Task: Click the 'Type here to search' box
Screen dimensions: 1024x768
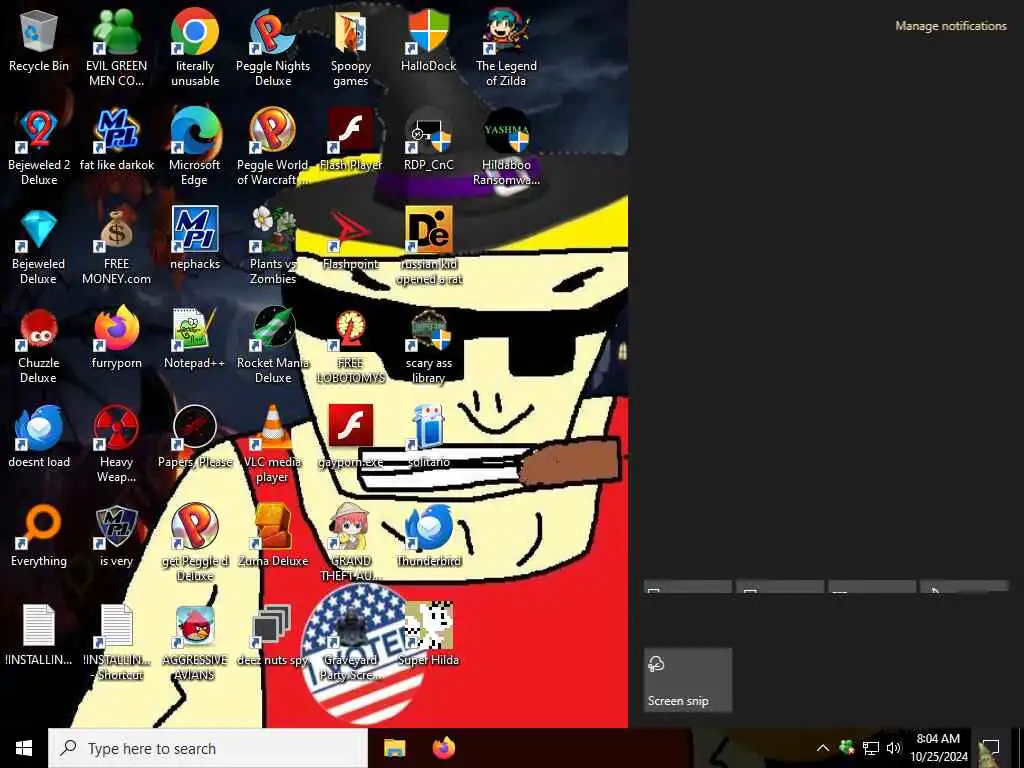Action: (x=208, y=748)
